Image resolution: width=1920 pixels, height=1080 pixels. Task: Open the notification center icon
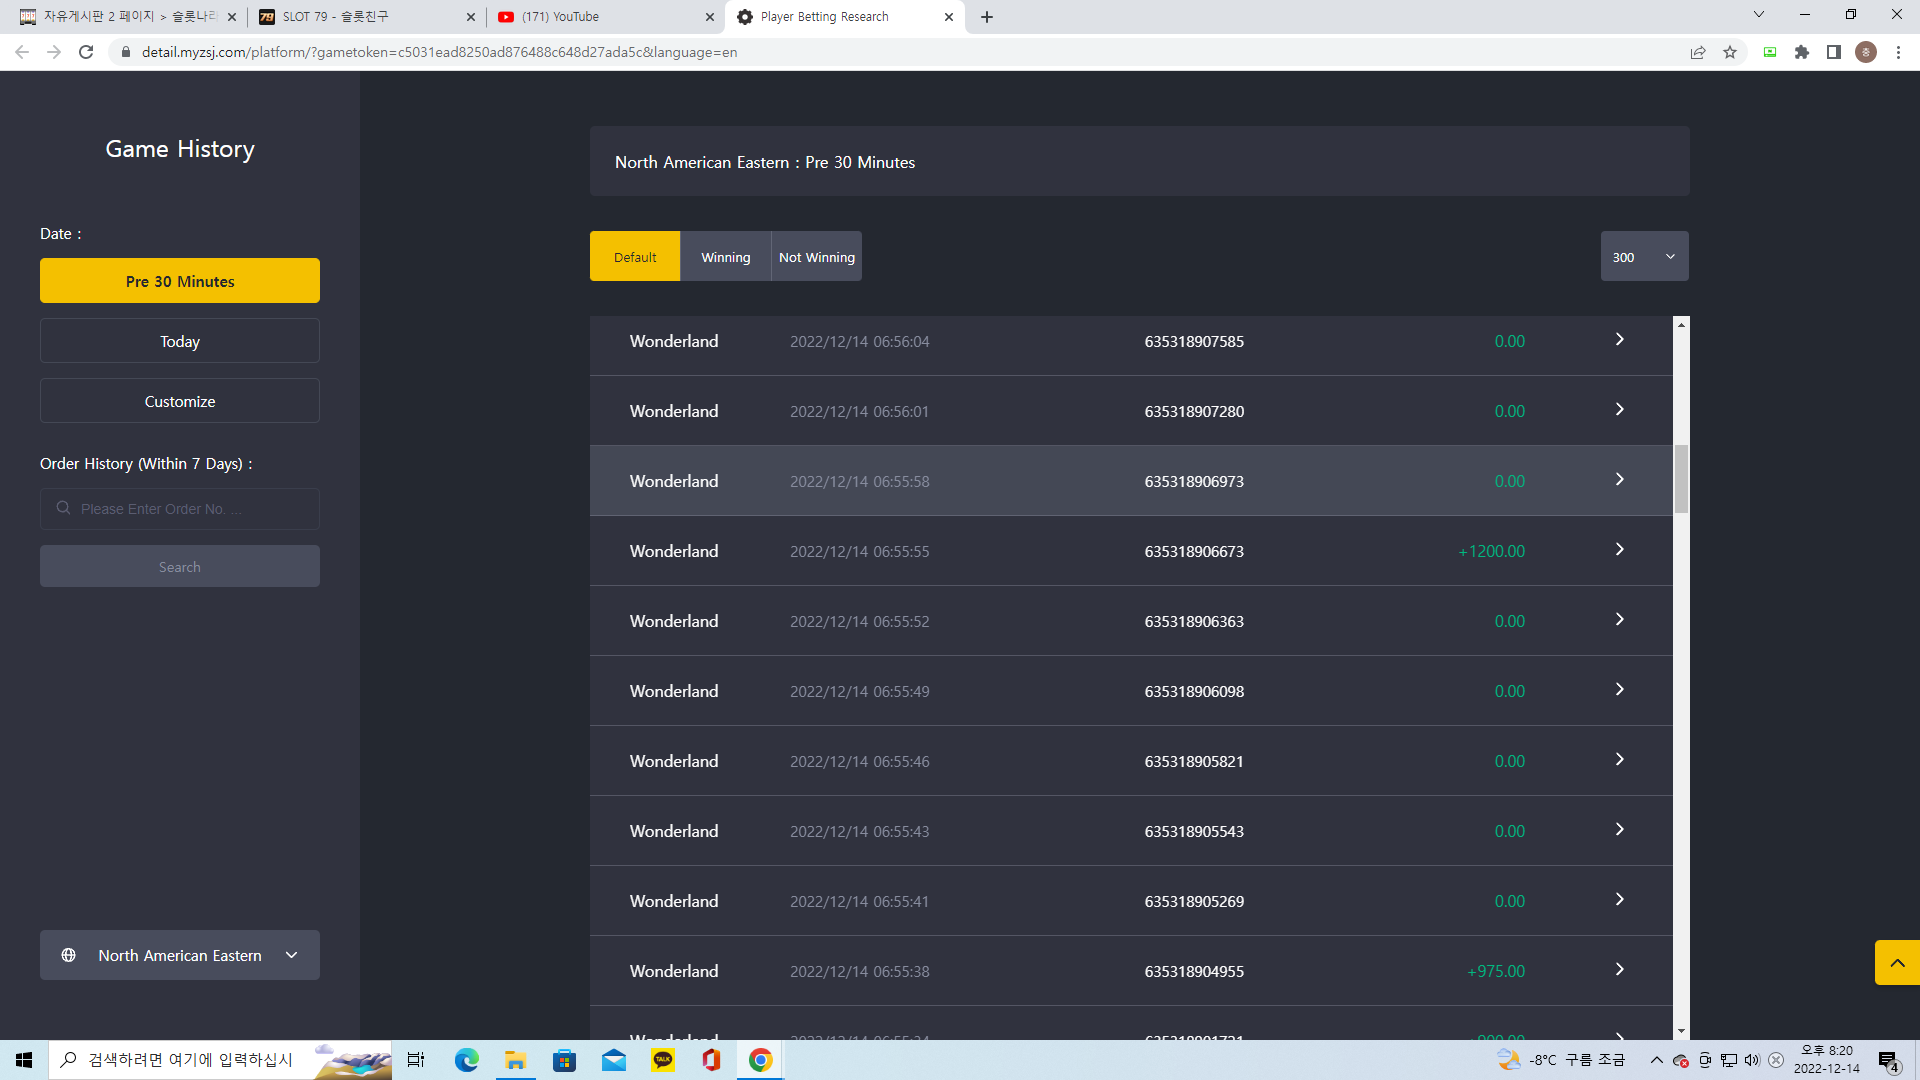tap(1888, 1060)
